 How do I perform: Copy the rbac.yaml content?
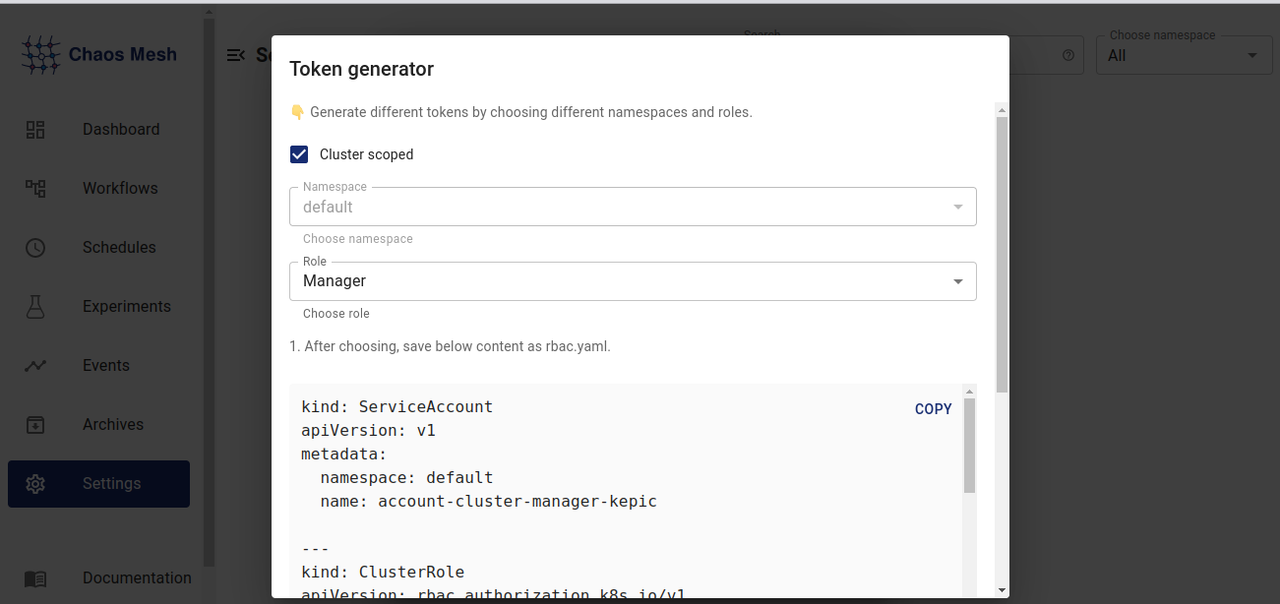click(x=933, y=409)
